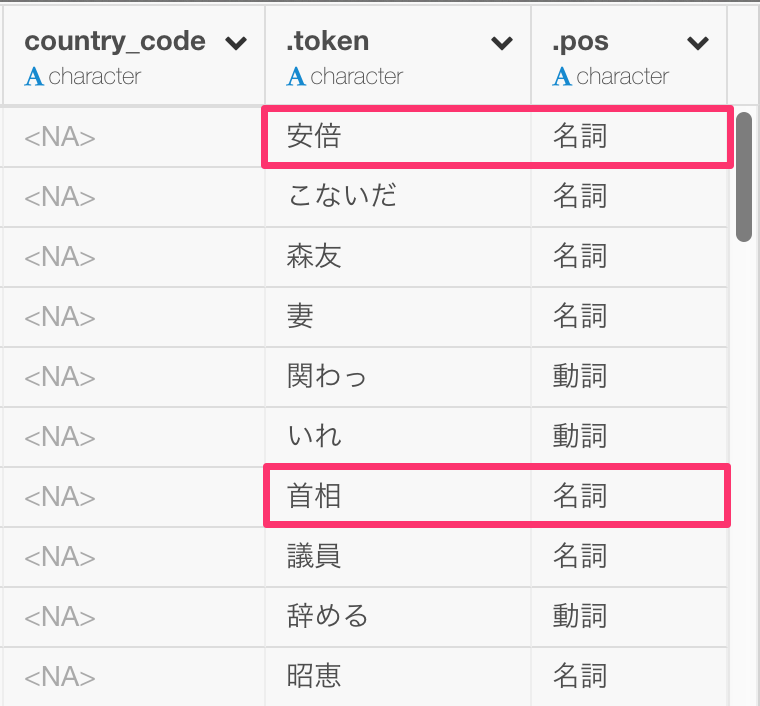
Task: Select the 辞める token cell
Action: [x=327, y=616]
